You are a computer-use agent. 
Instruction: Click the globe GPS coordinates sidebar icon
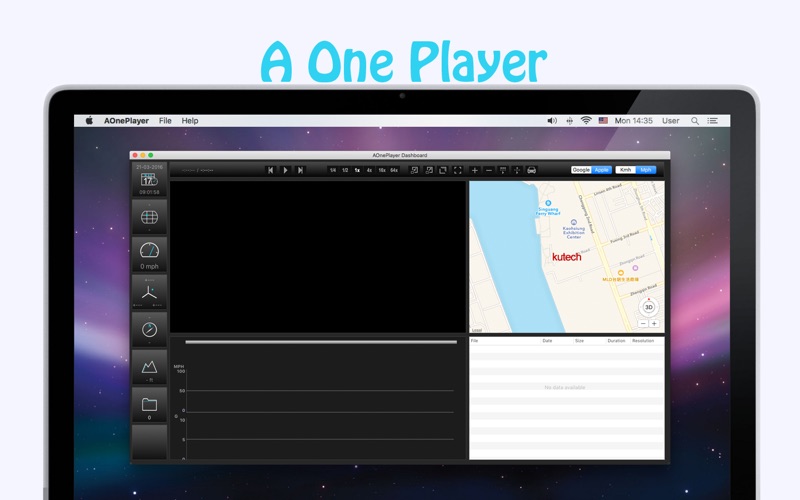pos(149,217)
